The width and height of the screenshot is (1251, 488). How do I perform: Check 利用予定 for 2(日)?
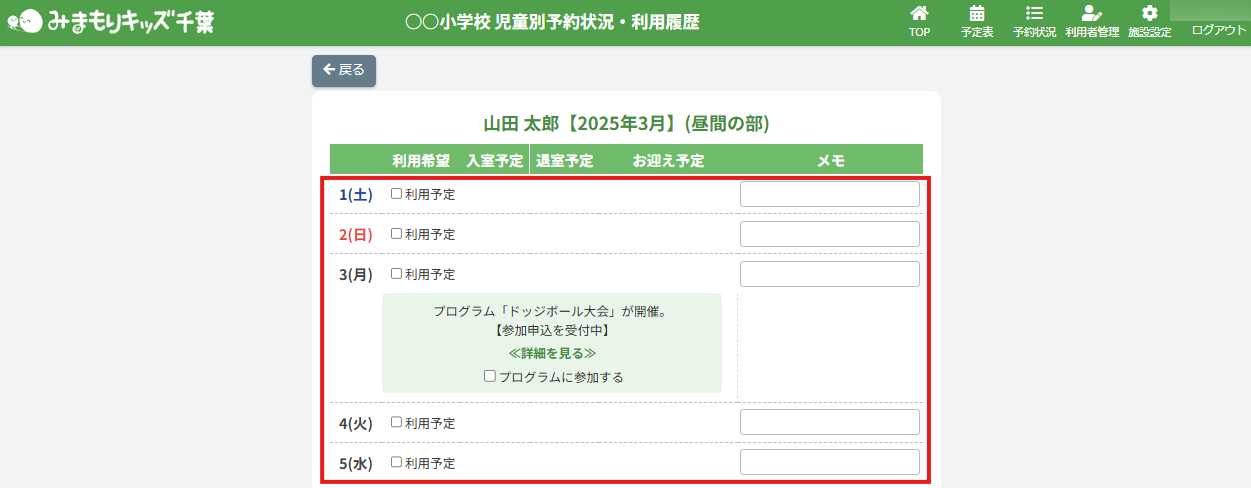coord(397,234)
